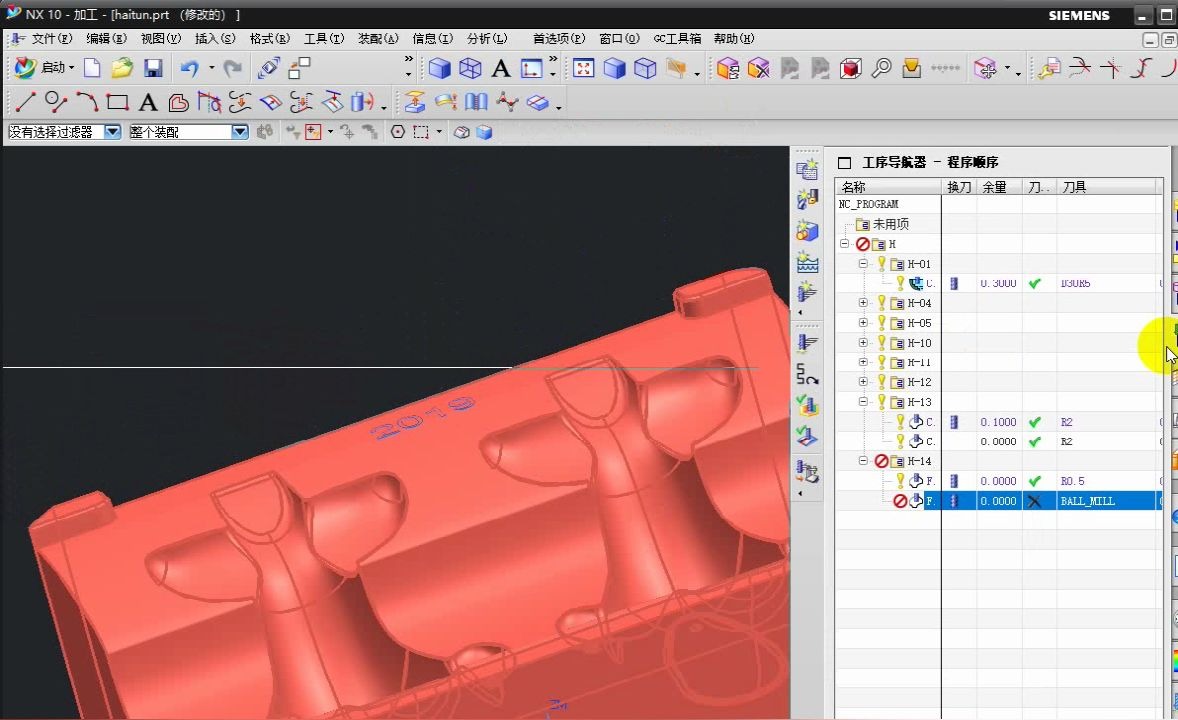Open the 分析(L) menu
This screenshot has height=720, width=1178.
click(487, 39)
